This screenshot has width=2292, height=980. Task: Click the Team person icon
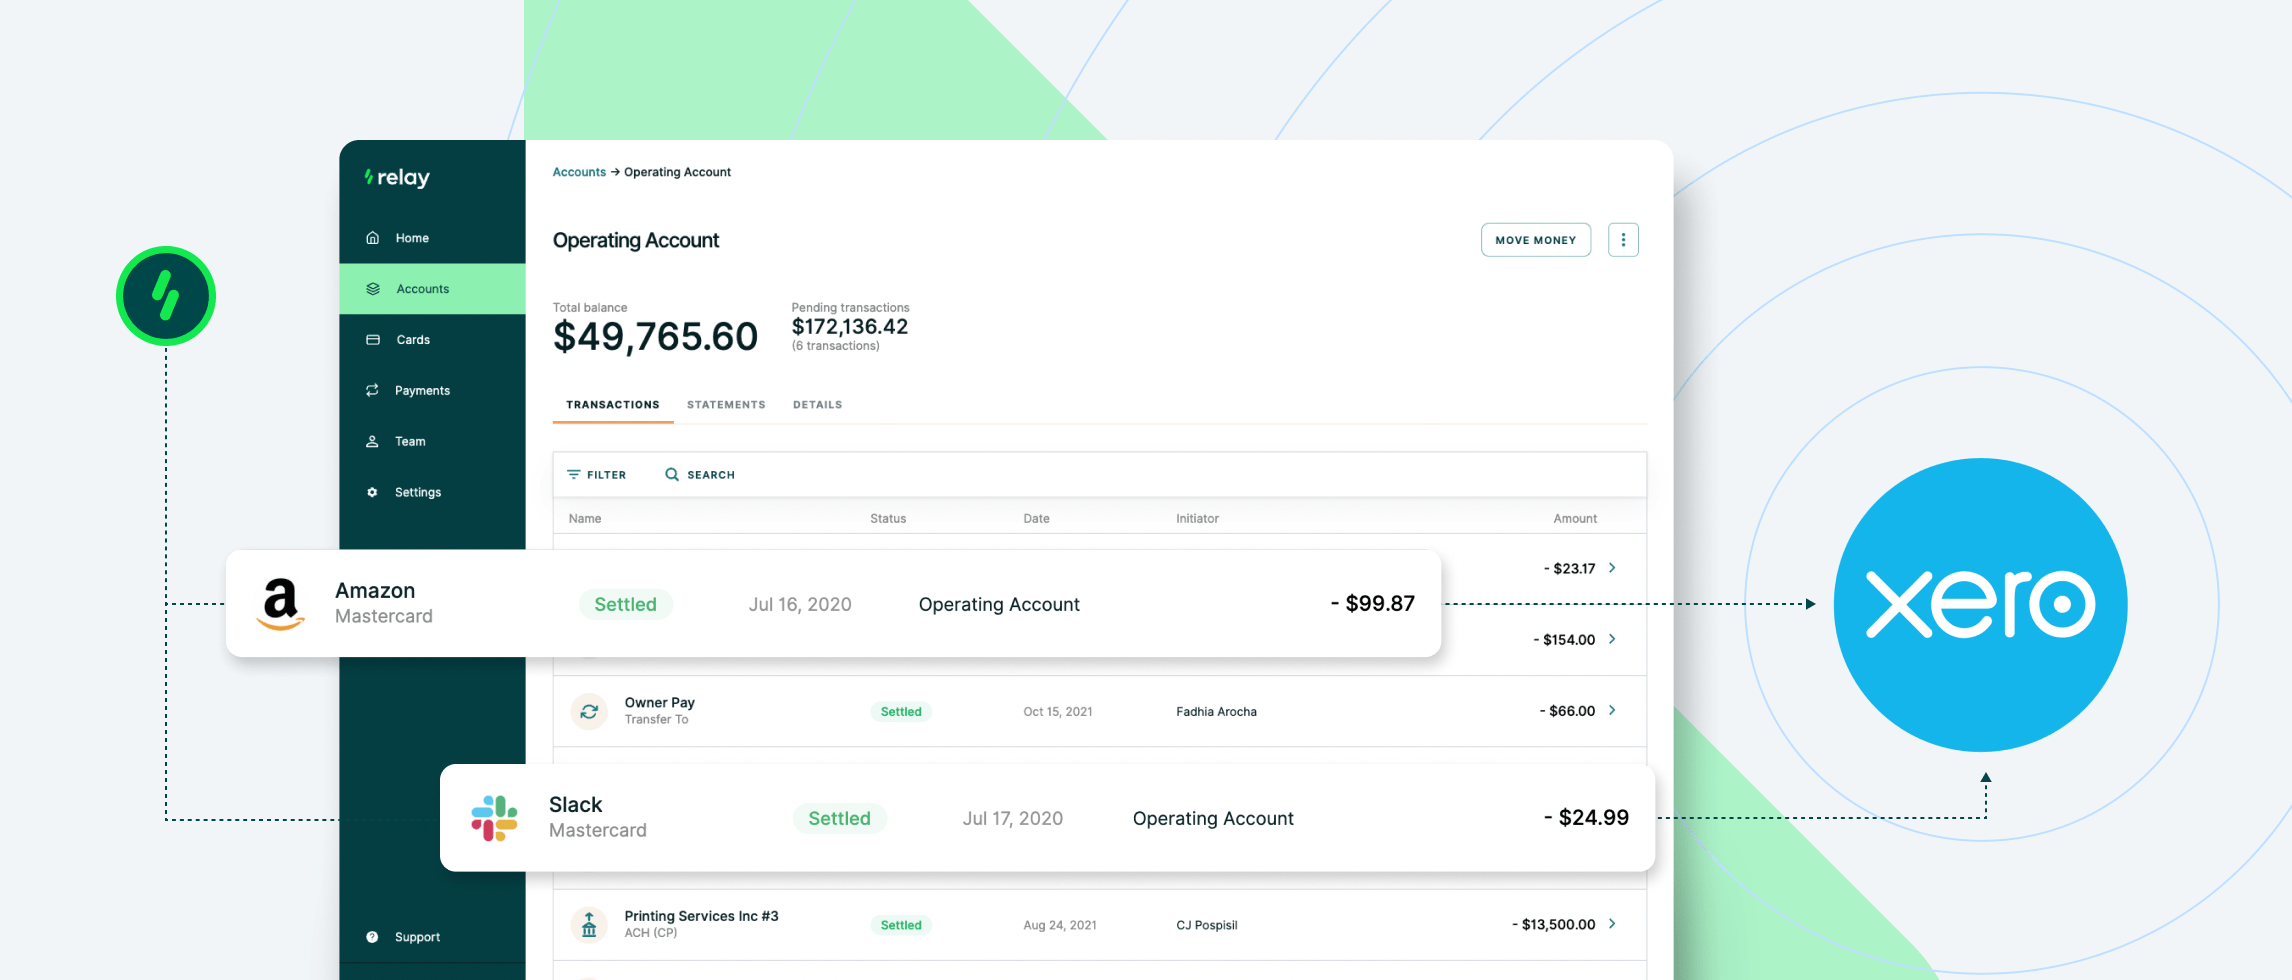(373, 441)
